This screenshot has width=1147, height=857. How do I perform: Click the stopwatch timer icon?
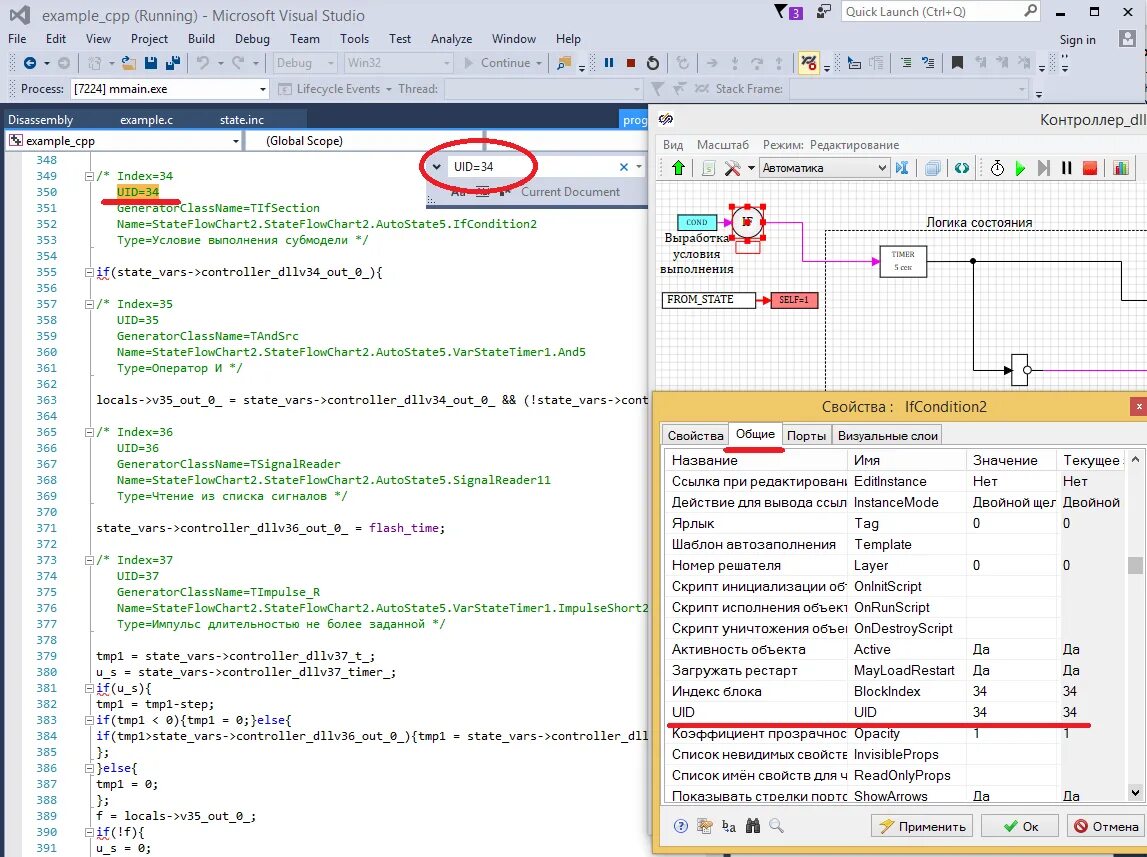[997, 168]
